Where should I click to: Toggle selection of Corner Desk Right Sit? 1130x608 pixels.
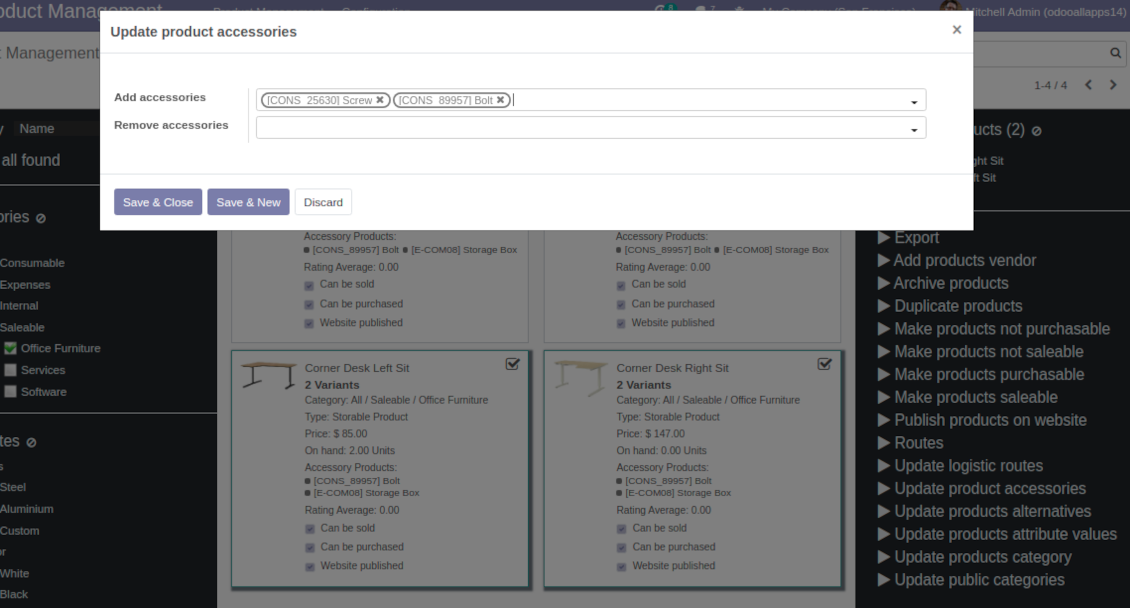pos(824,364)
